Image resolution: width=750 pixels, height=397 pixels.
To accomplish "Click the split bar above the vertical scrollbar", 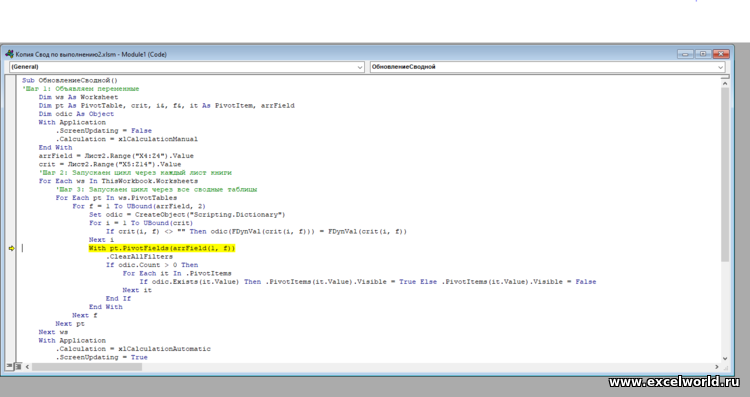I will click(x=725, y=77).
